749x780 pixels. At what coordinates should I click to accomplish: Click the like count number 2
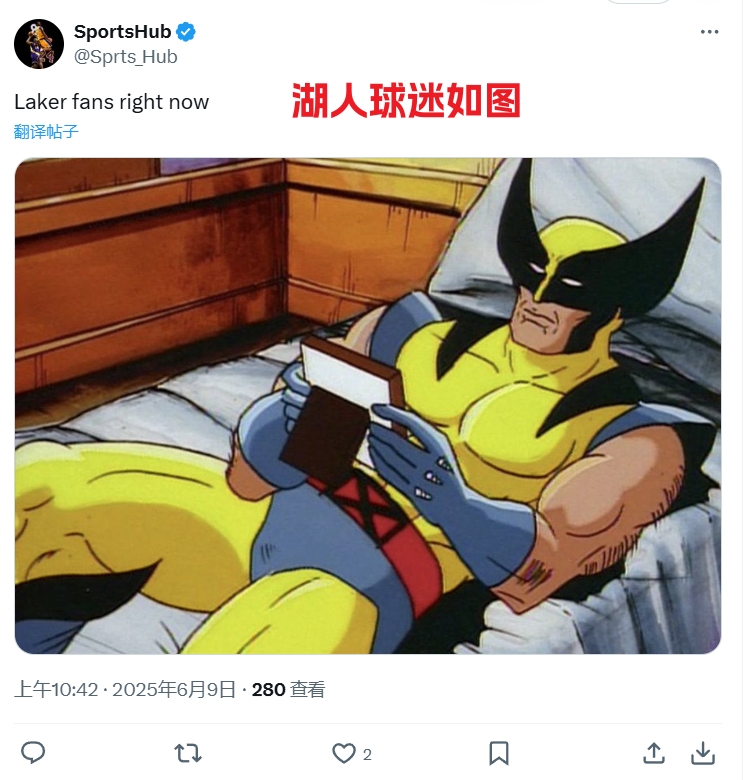[367, 755]
